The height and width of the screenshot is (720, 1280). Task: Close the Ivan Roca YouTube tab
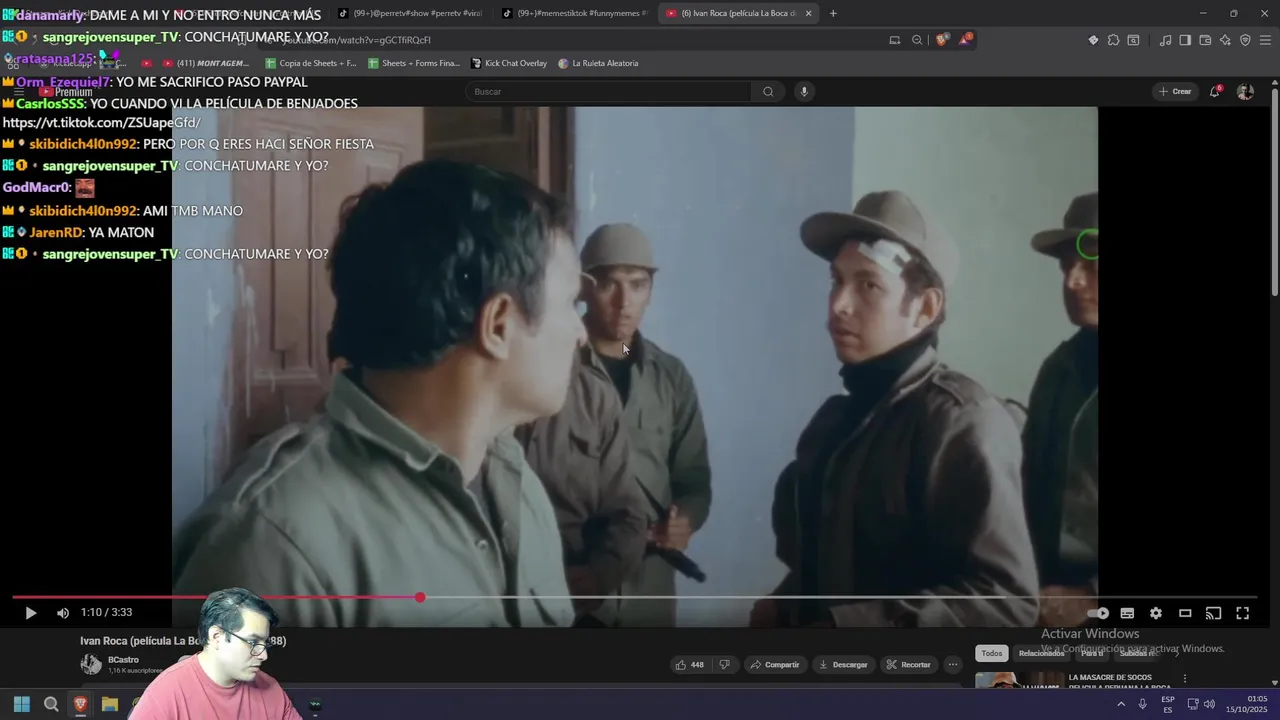pyautogui.click(x=808, y=13)
